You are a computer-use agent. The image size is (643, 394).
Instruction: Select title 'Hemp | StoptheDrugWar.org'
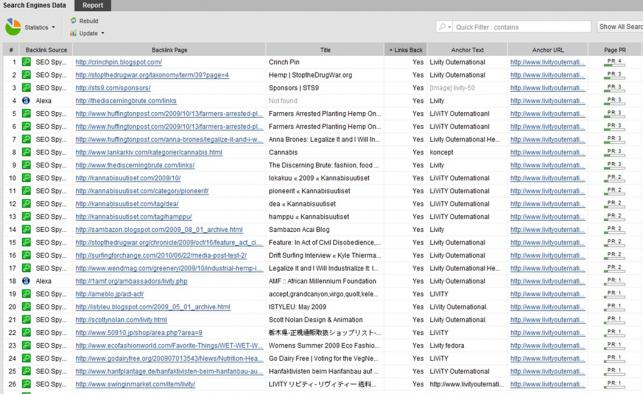coord(310,75)
